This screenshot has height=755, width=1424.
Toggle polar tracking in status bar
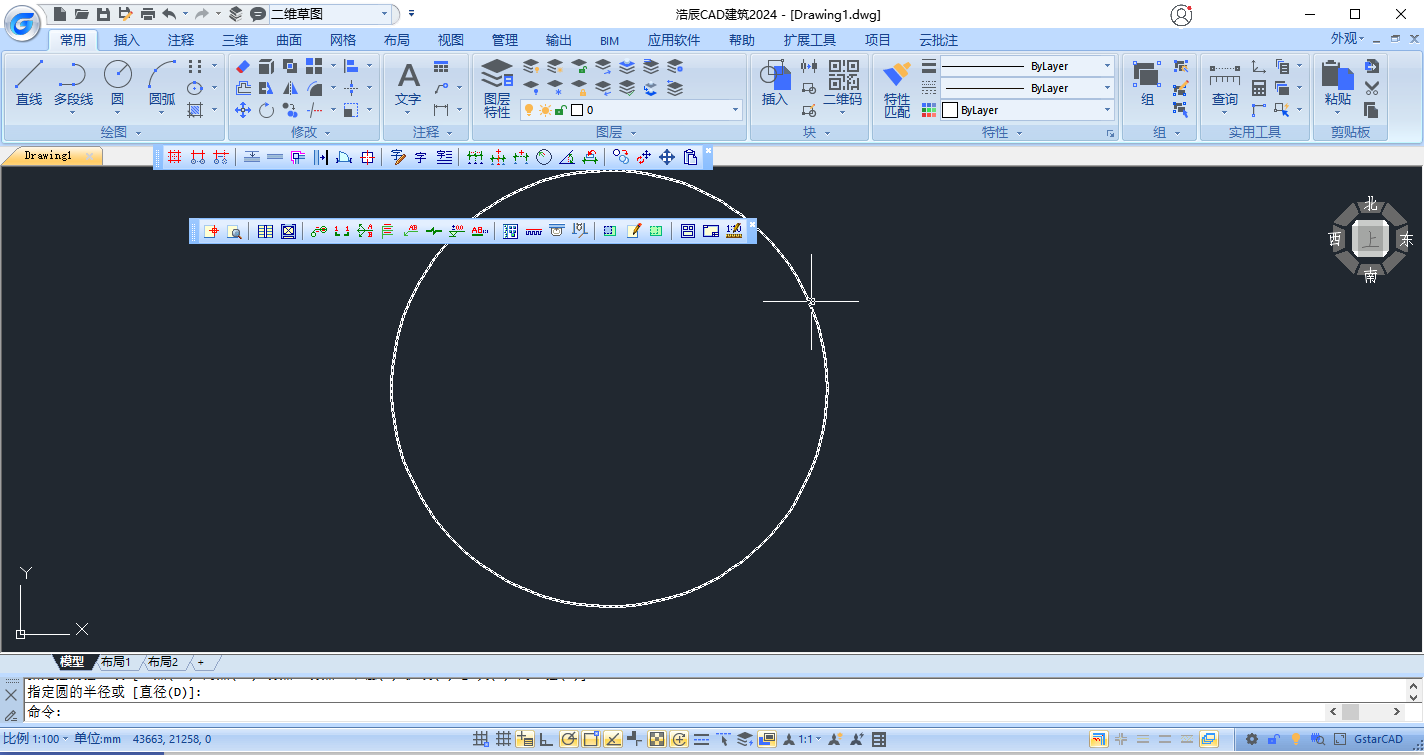click(x=569, y=739)
